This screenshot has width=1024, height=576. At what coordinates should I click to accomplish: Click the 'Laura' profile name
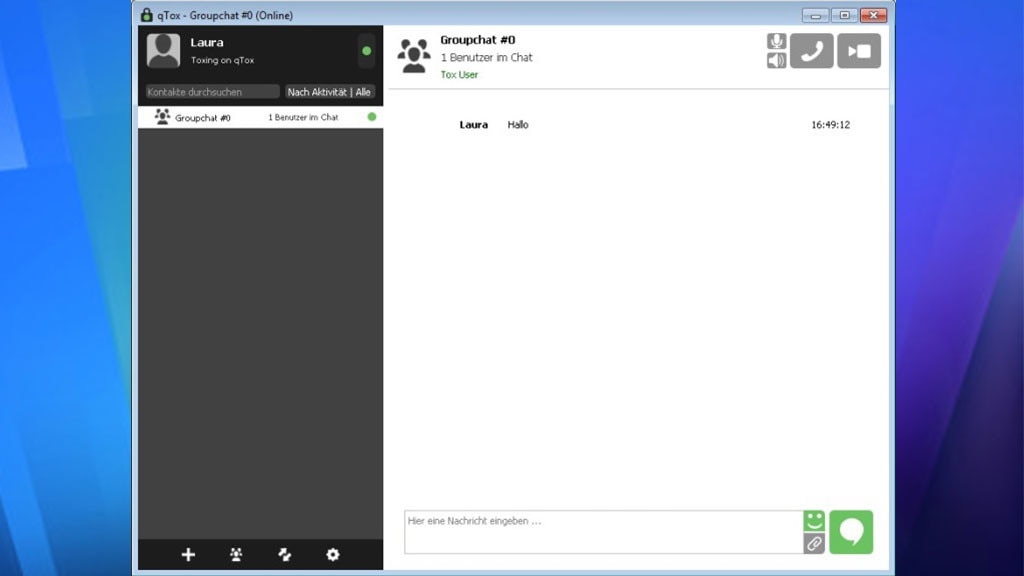coord(207,43)
